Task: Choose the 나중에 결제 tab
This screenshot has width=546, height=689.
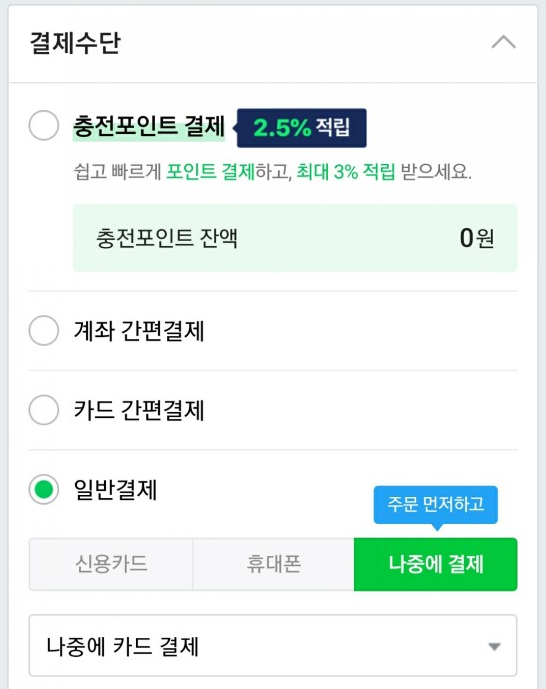Action: [x=436, y=564]
